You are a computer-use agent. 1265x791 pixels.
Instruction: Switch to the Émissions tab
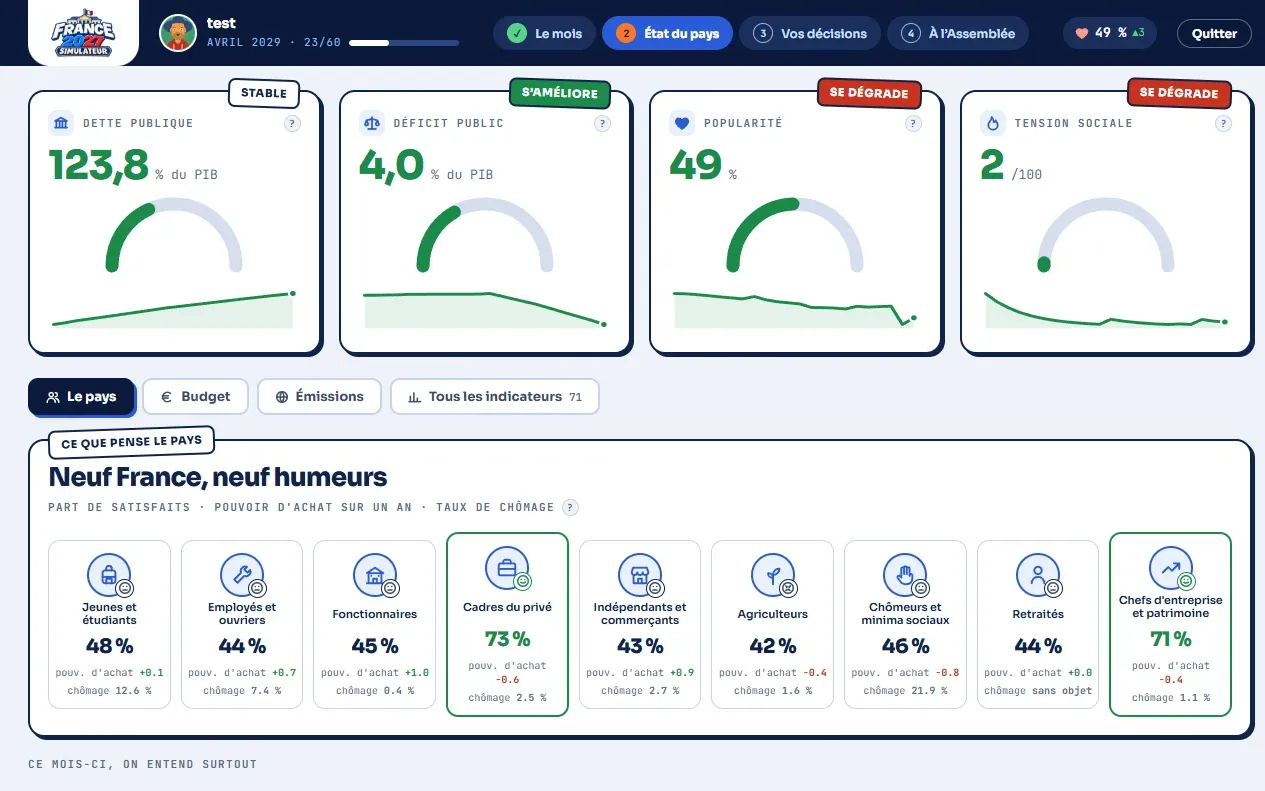[x=319, y=397]
